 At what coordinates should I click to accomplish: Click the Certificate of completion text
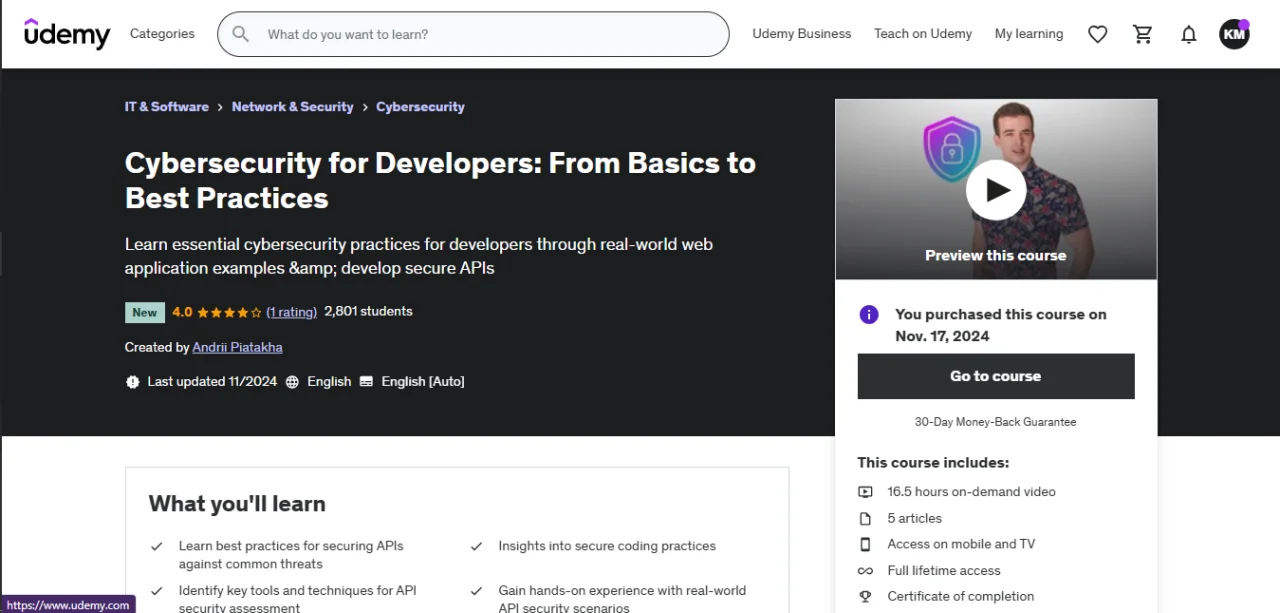click(x=961, y=596)
